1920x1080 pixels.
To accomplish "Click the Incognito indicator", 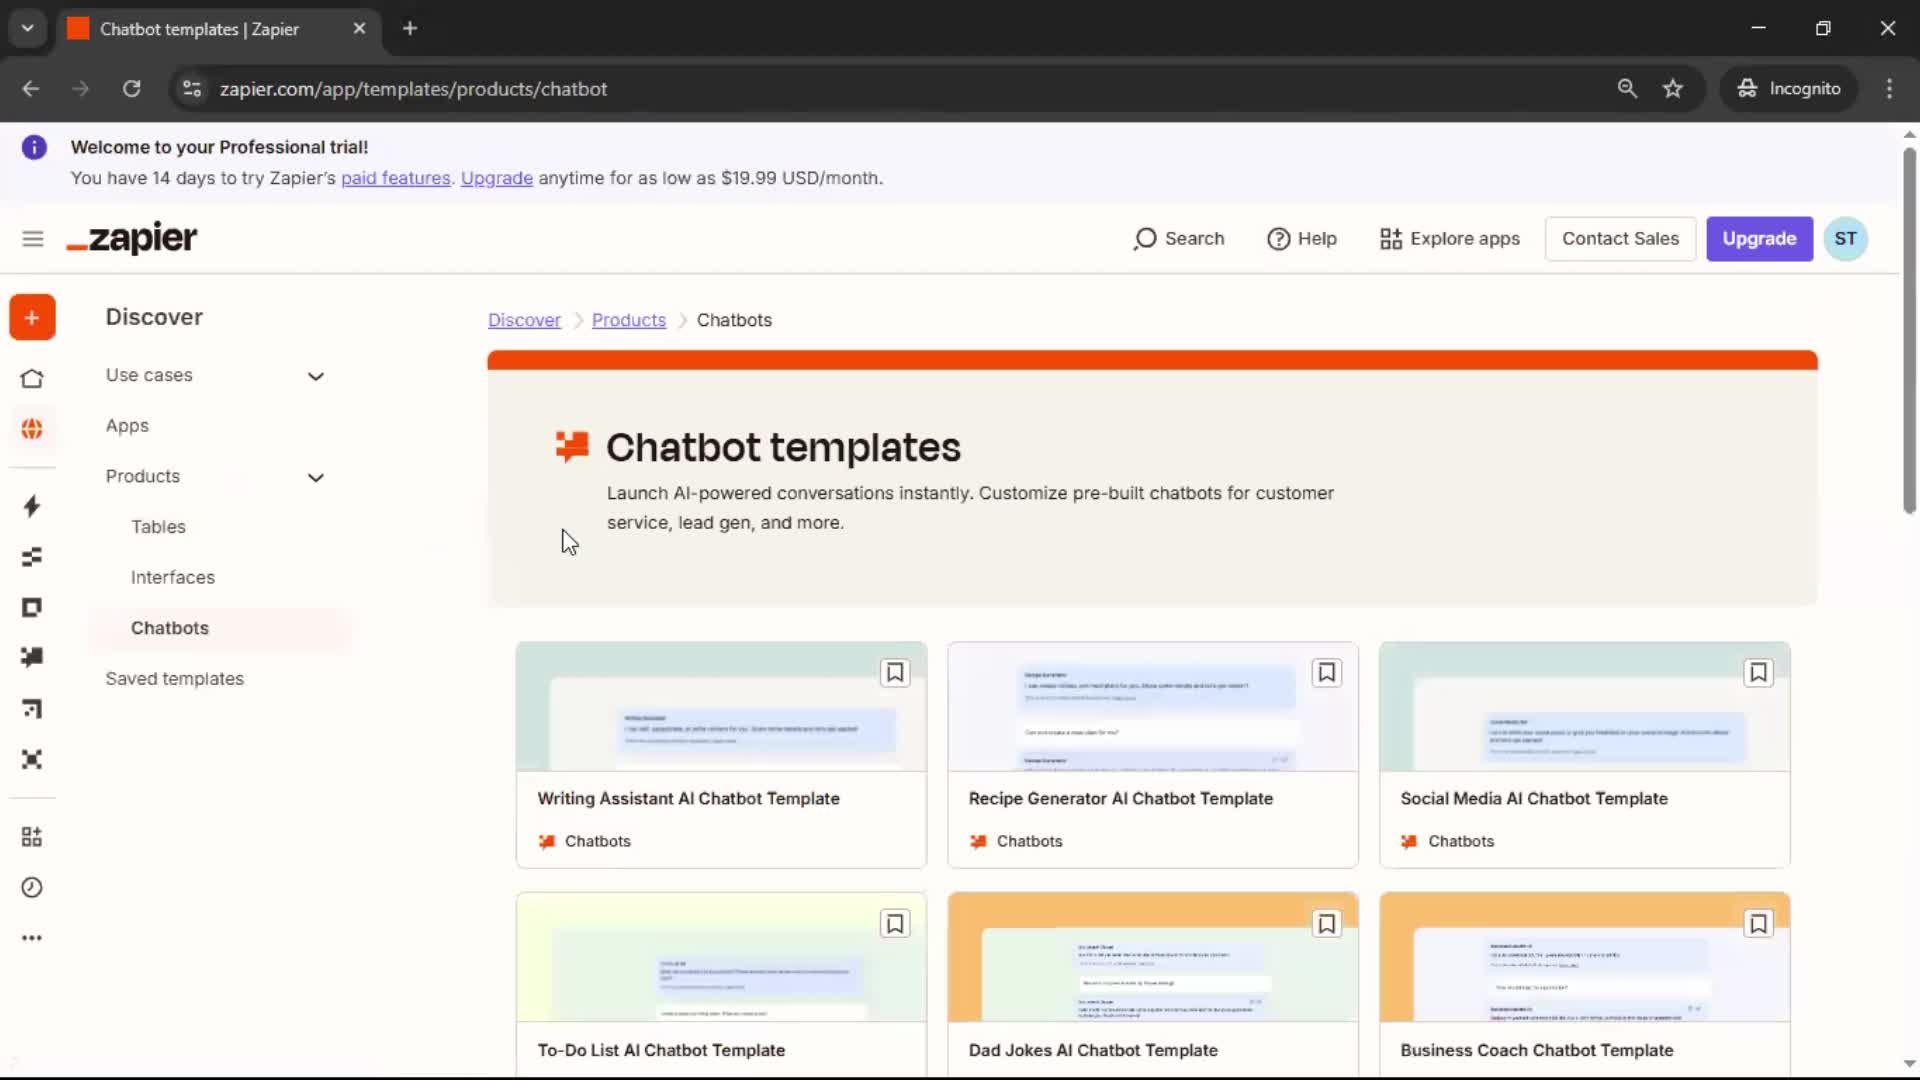I will (1789, 89).
